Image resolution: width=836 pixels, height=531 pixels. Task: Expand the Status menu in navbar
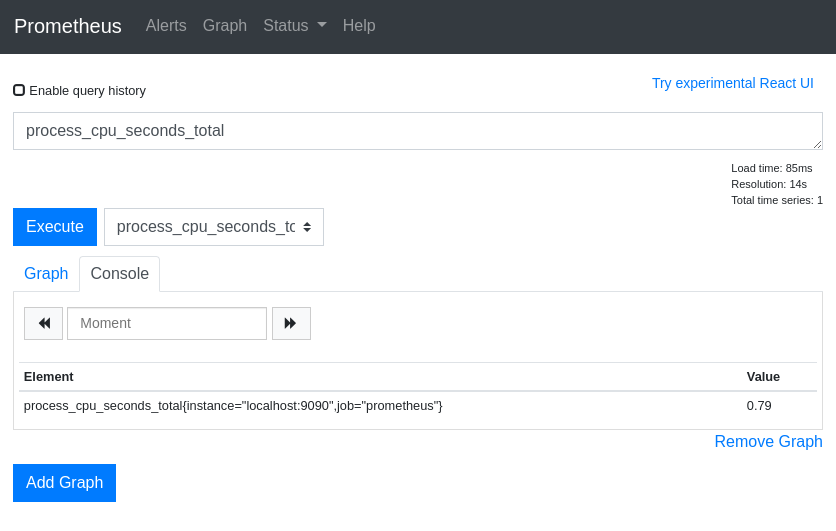295,26
